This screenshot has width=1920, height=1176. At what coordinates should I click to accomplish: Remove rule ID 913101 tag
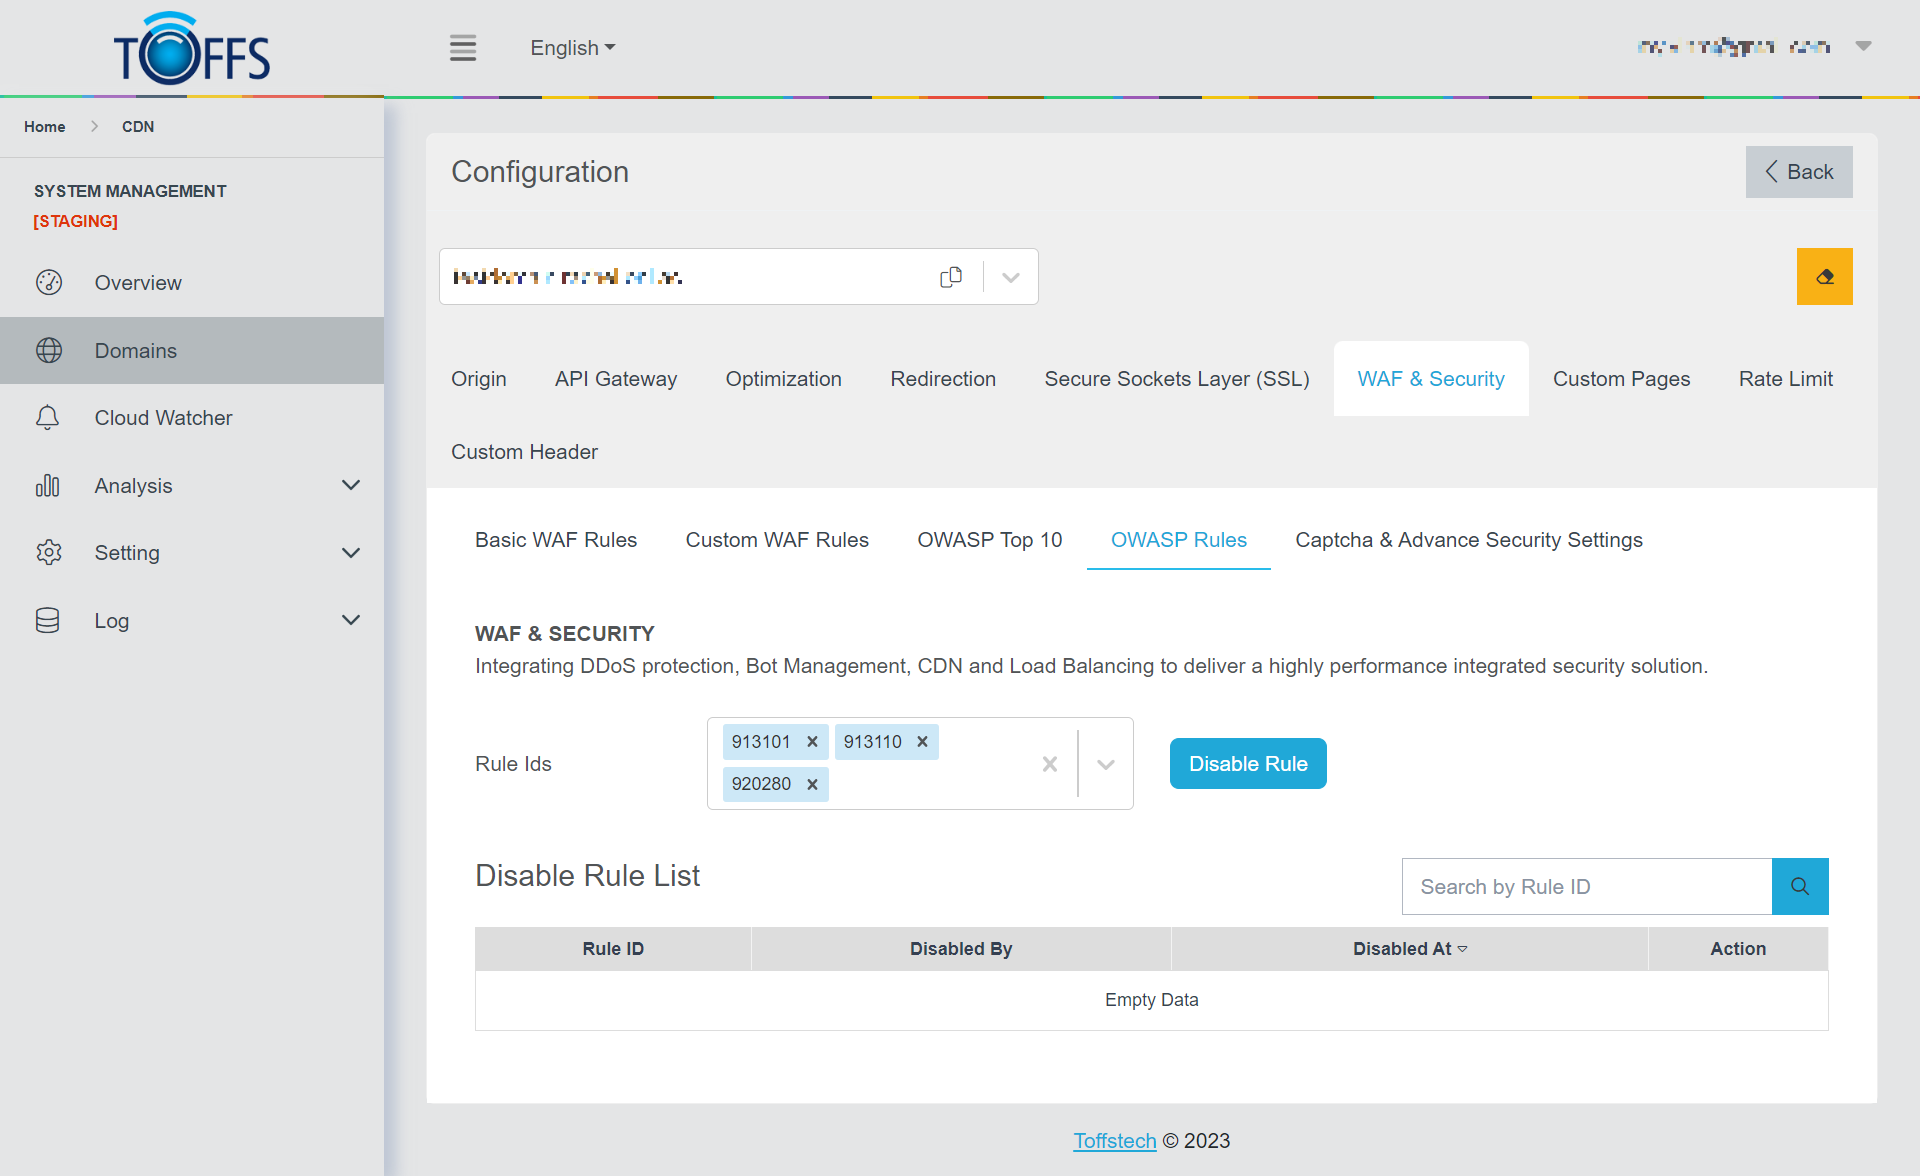(x=812, y=742)
